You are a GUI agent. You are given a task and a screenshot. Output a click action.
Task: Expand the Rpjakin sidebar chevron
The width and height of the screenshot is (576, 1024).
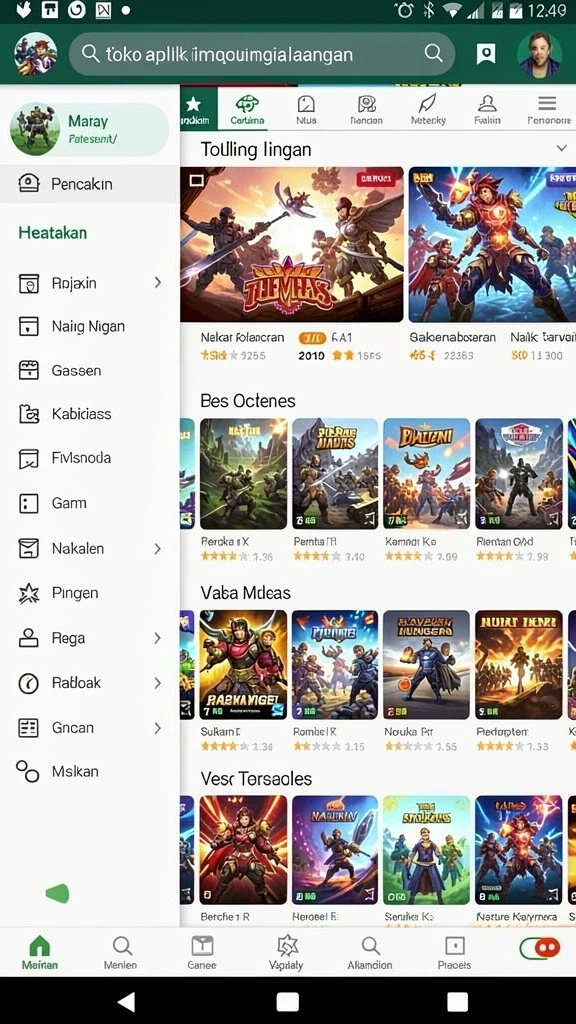click(x=157, y=283)
